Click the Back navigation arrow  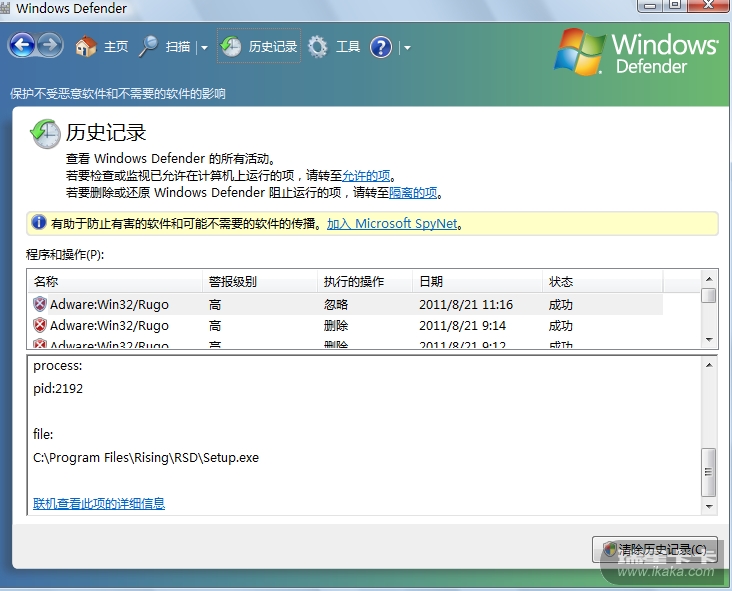click(21, 46)
